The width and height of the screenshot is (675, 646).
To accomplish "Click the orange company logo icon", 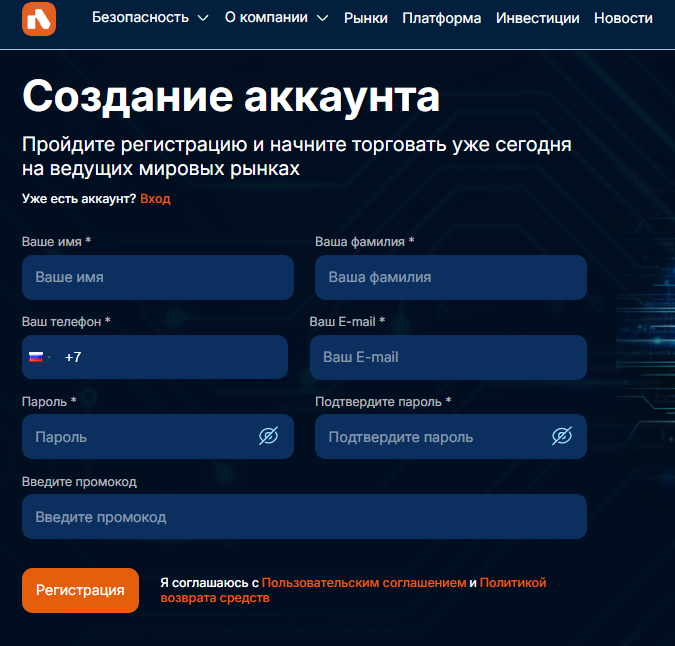I will (39, 18).
